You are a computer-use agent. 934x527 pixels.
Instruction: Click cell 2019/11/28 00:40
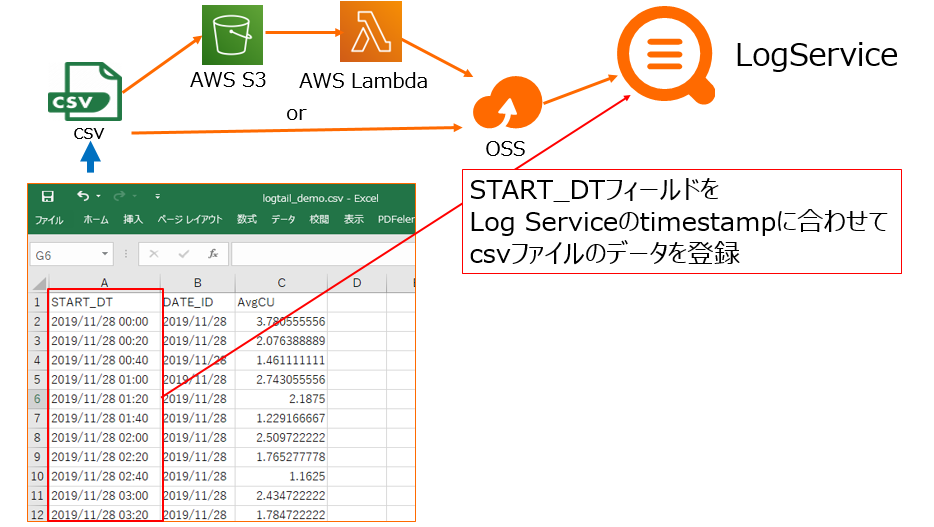(x=104, y=360)
